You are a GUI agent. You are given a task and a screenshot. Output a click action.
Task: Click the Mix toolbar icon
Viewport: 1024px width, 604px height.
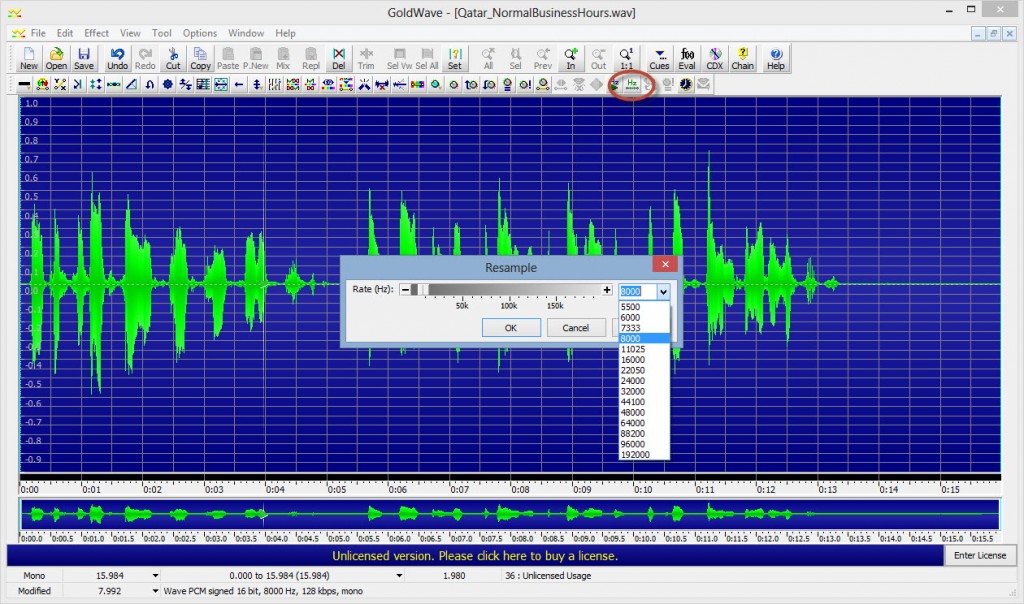(x=283, y=58)
